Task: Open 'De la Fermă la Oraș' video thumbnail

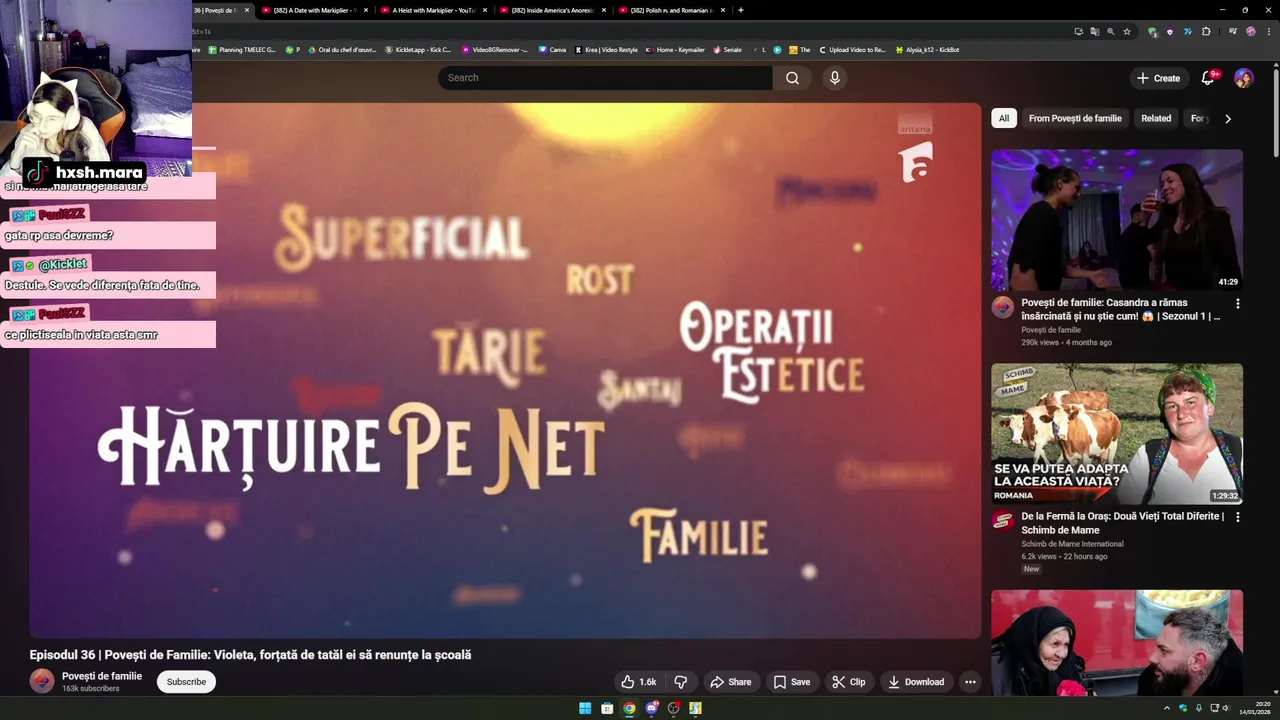Action: pyautogui.click(x=1117, y=434)
